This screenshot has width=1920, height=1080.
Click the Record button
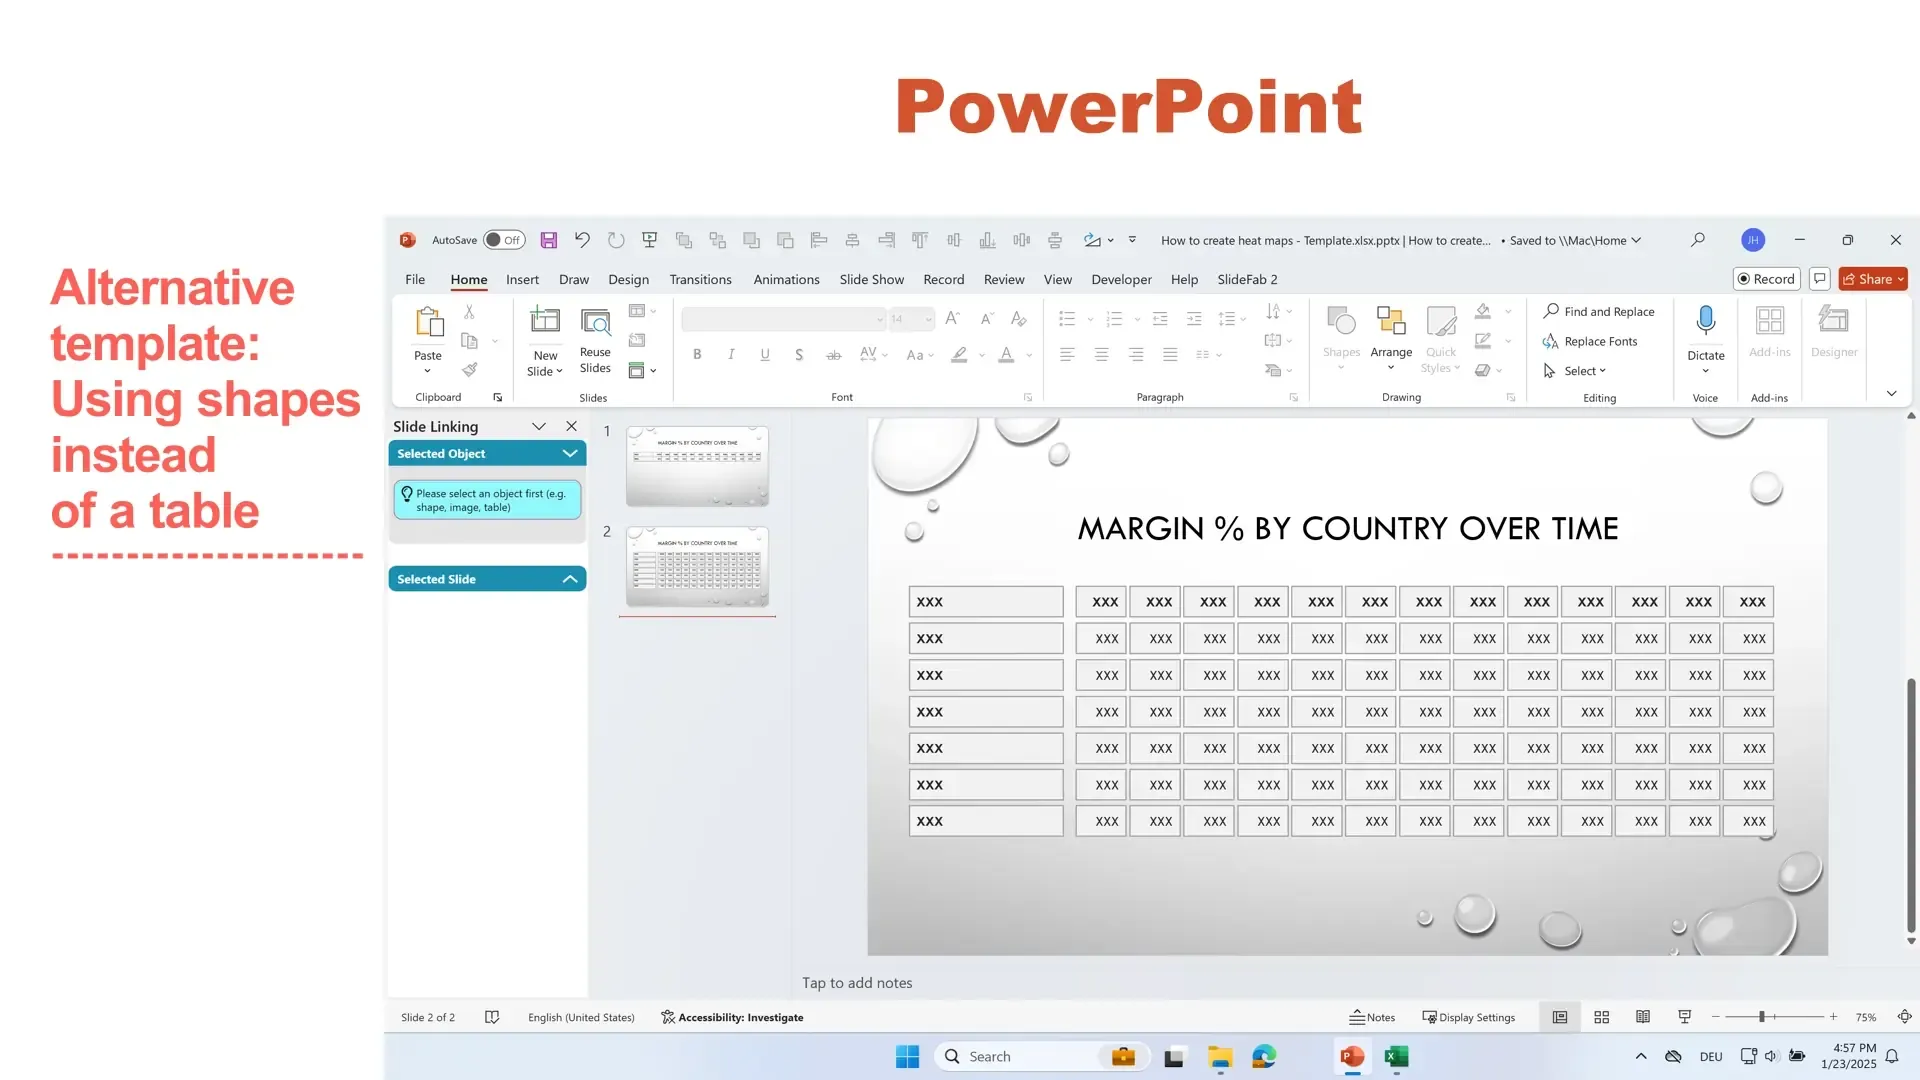(1766, 279)
